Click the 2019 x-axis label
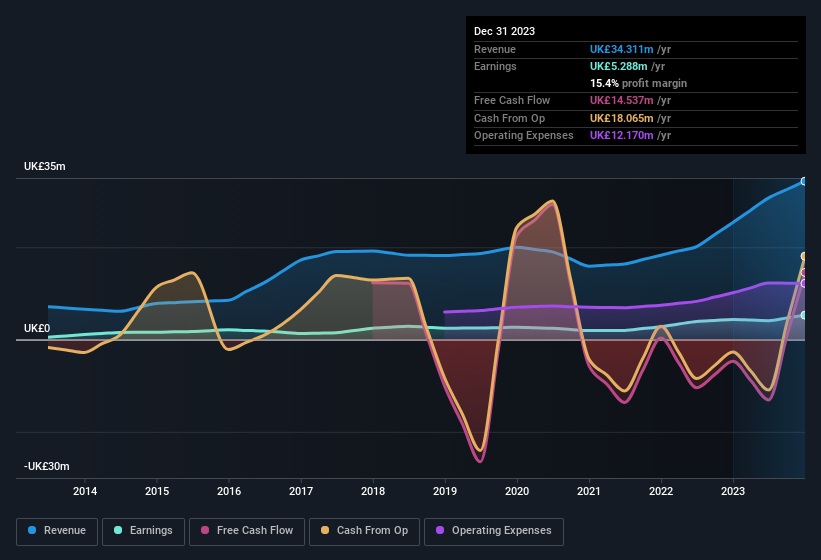This screenshot has height=560, width=821. (x=445, y=491)
